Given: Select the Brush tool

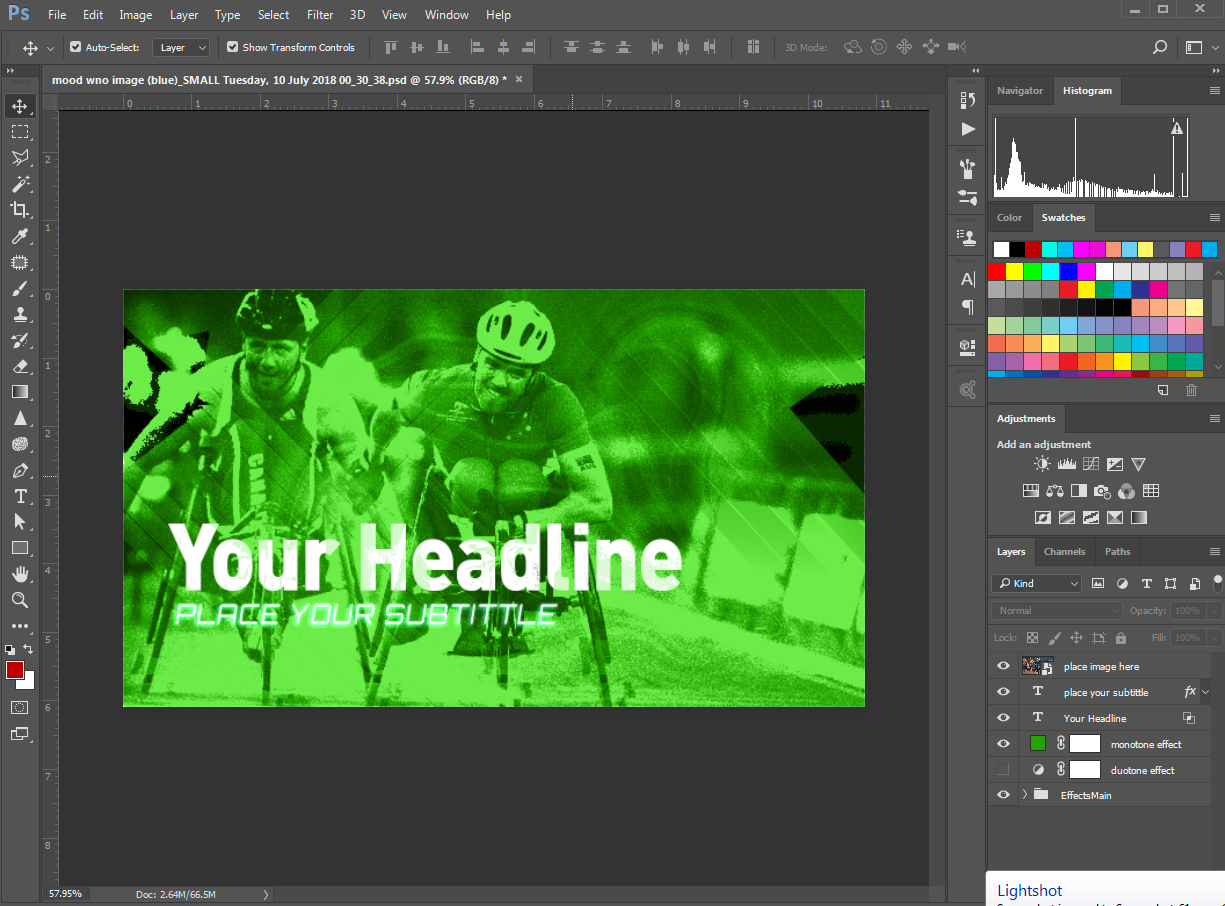Looking at the screenshot, I should pyautogui.click(x=20, y=289).
